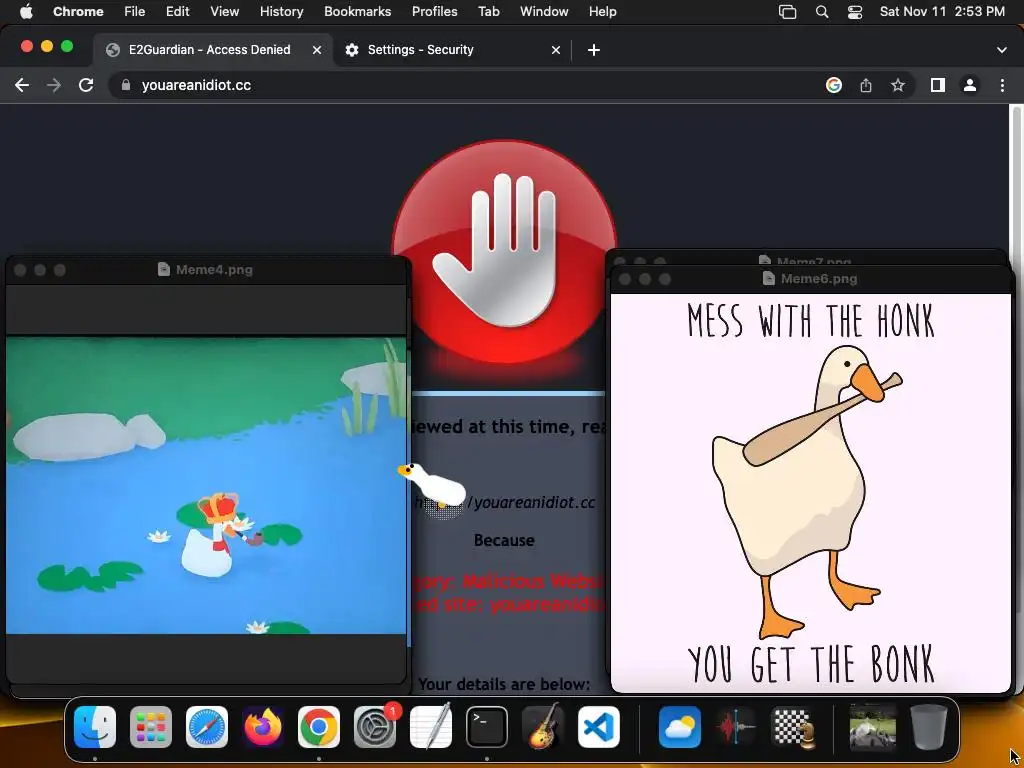This screenshot has width=1024, height=768.
Task: Open a new tab
Action: coord(594,50)
